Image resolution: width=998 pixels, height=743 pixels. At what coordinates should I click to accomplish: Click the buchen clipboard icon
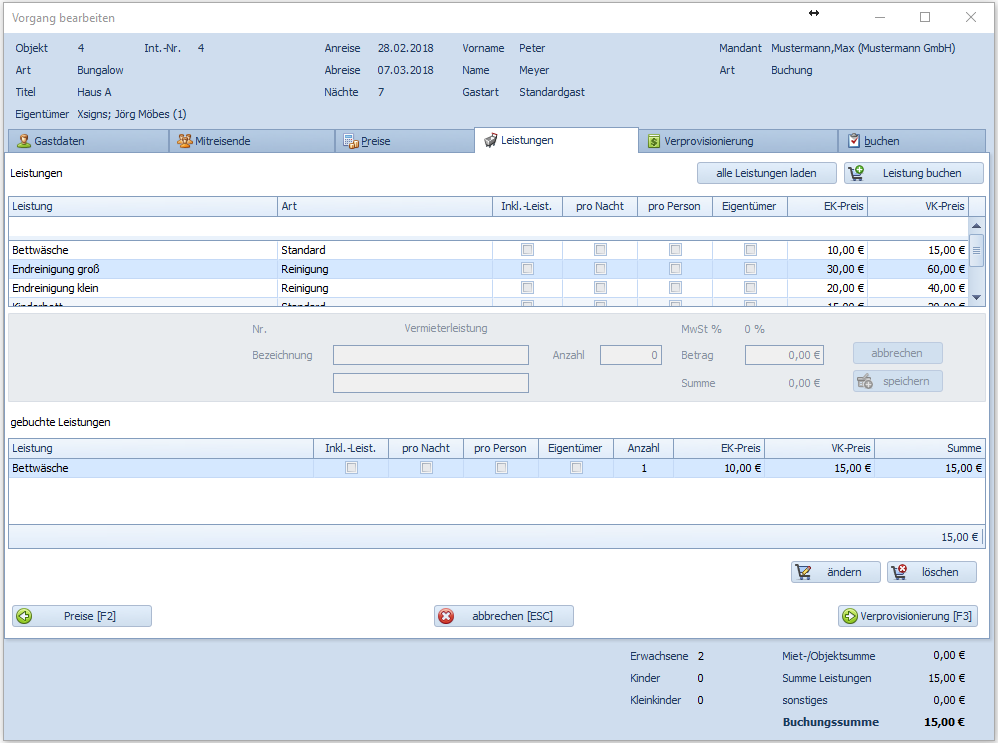point(854,141)
